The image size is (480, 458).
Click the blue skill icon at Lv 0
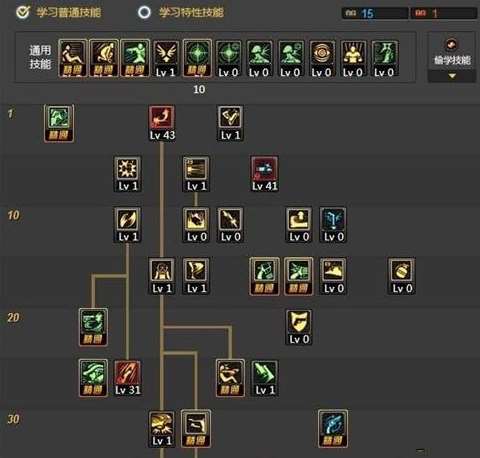[x=333, y=224]
